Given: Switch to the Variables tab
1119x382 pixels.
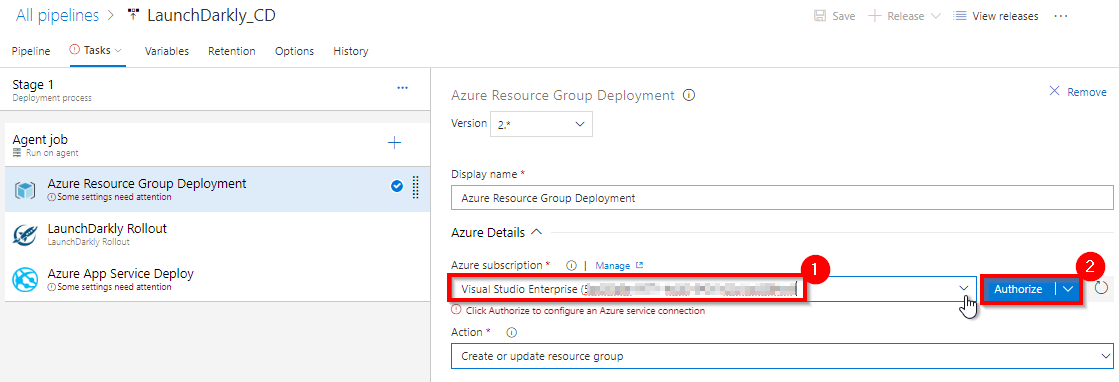Looking at the screenshot, I should point(166,51).
